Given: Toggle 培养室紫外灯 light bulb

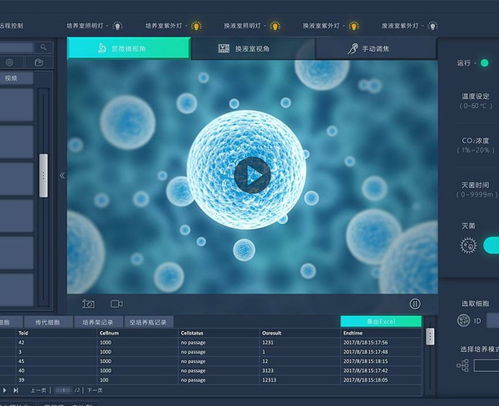Looking at the screenshot, I should [196, 26].
